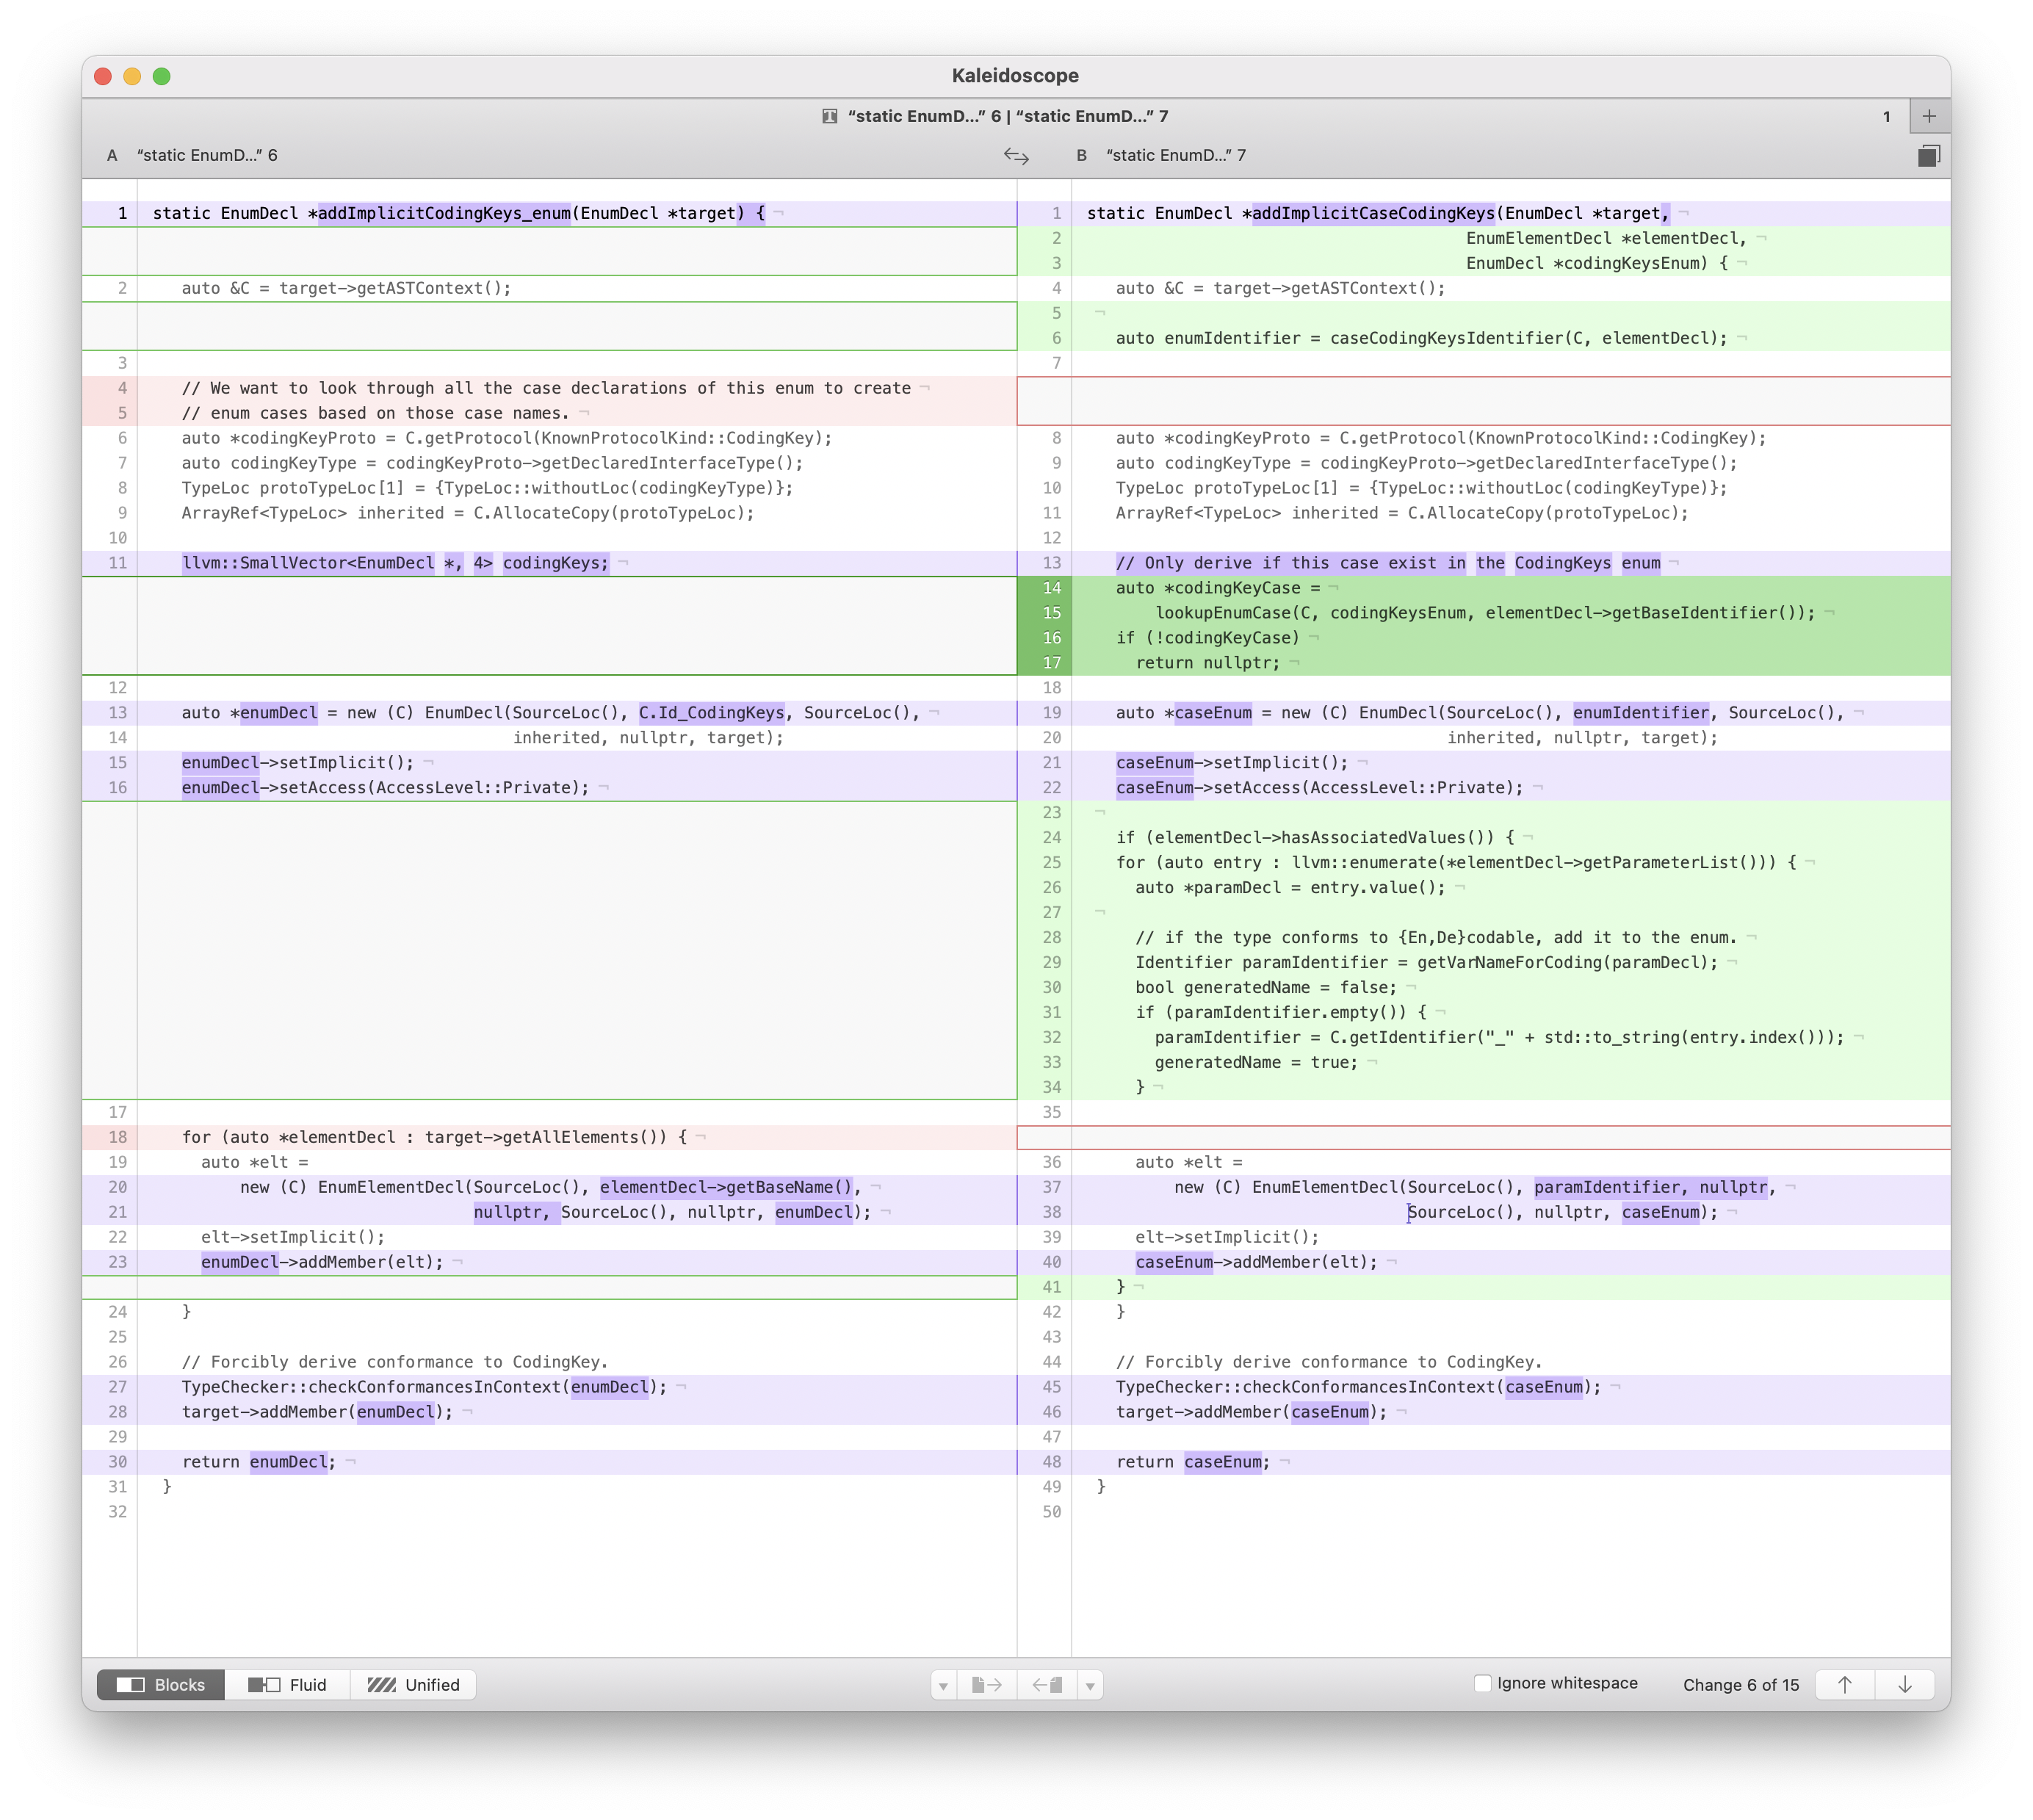
Task: Open left dropdown arrow of copy controls
Action: coord(943,1686)
